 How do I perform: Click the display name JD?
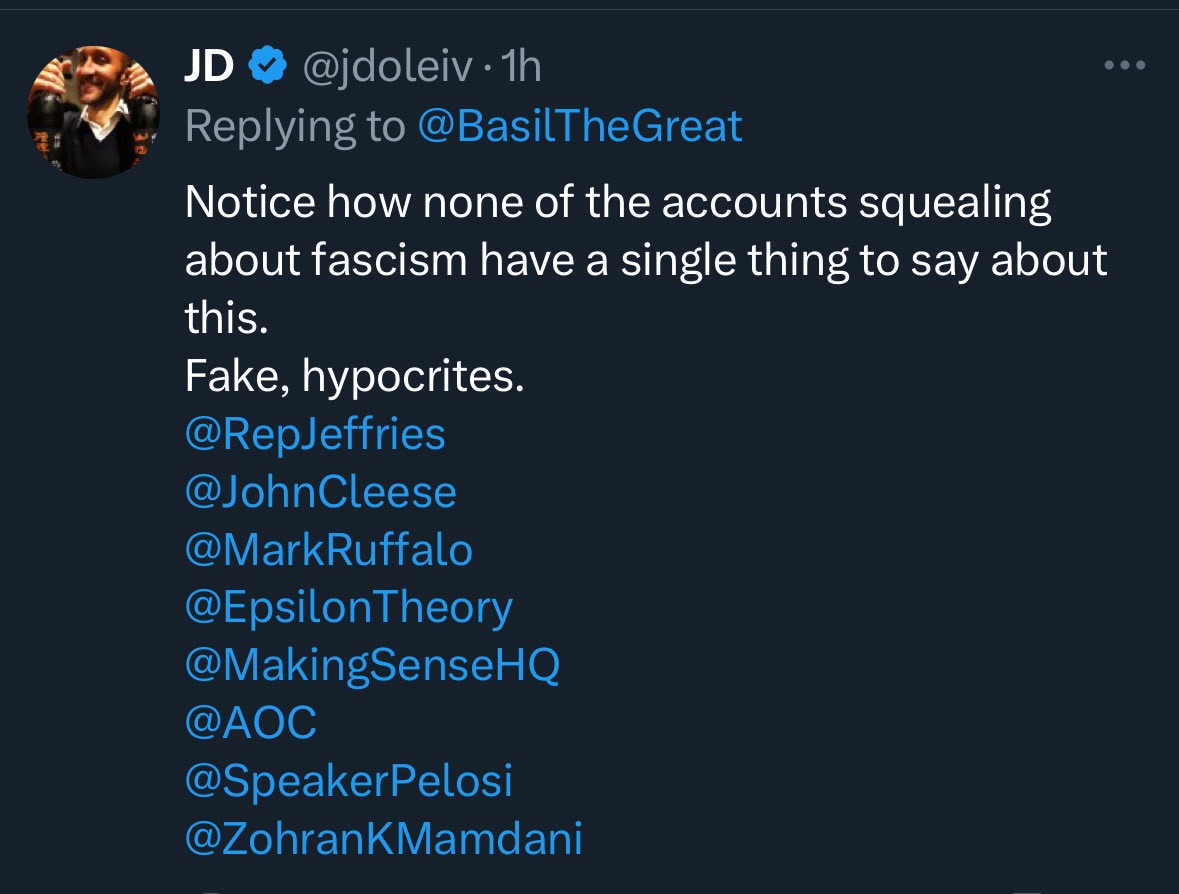(209, 65)
